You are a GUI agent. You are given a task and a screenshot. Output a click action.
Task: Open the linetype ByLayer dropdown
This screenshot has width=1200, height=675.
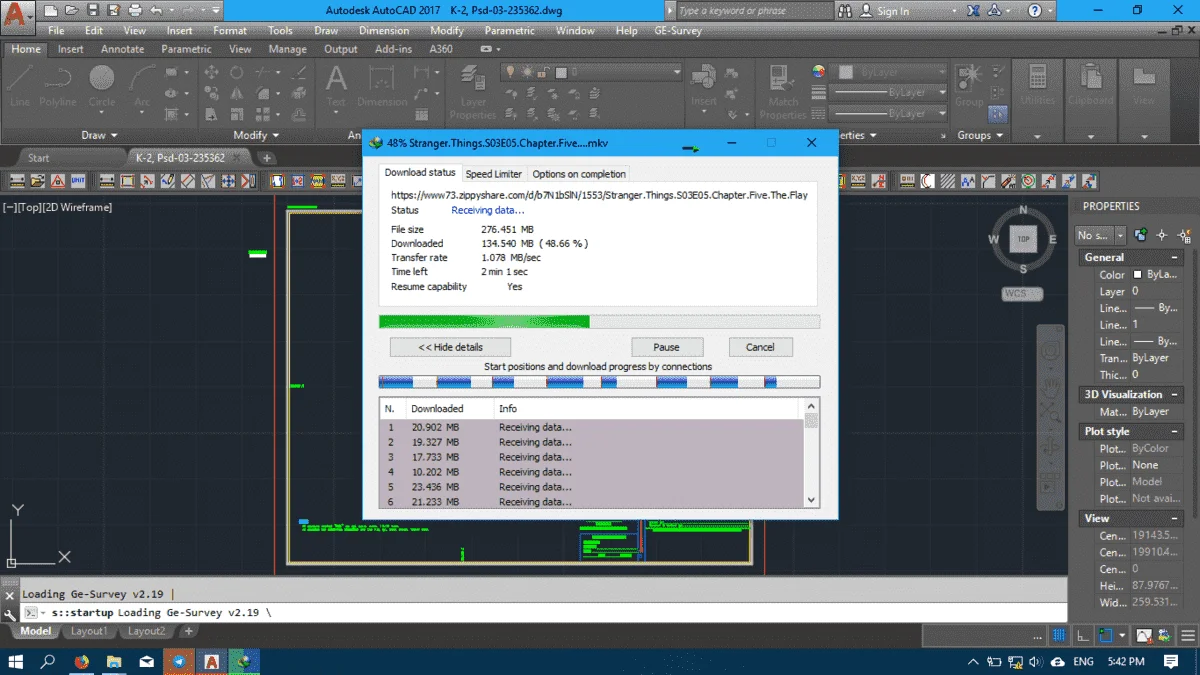pos(890,113)
